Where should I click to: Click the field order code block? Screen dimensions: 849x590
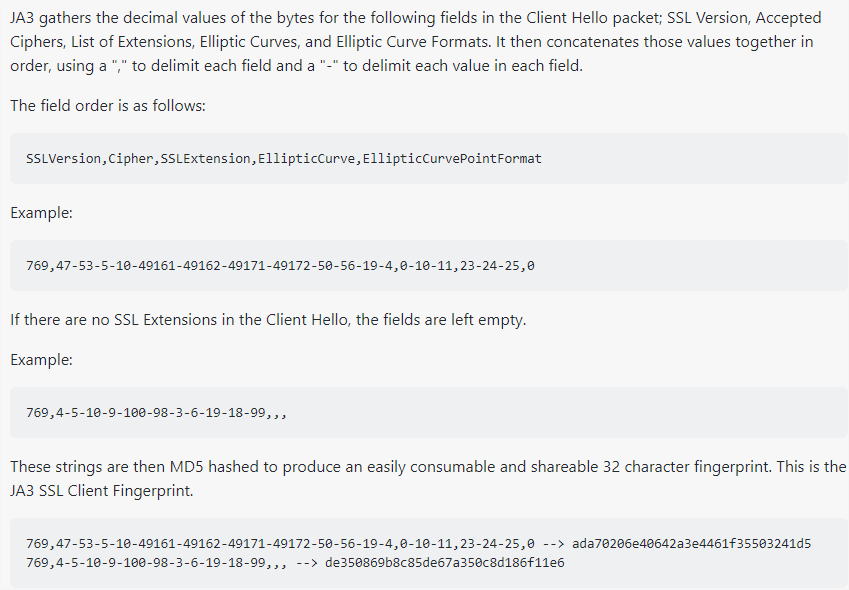coord(429,159)
